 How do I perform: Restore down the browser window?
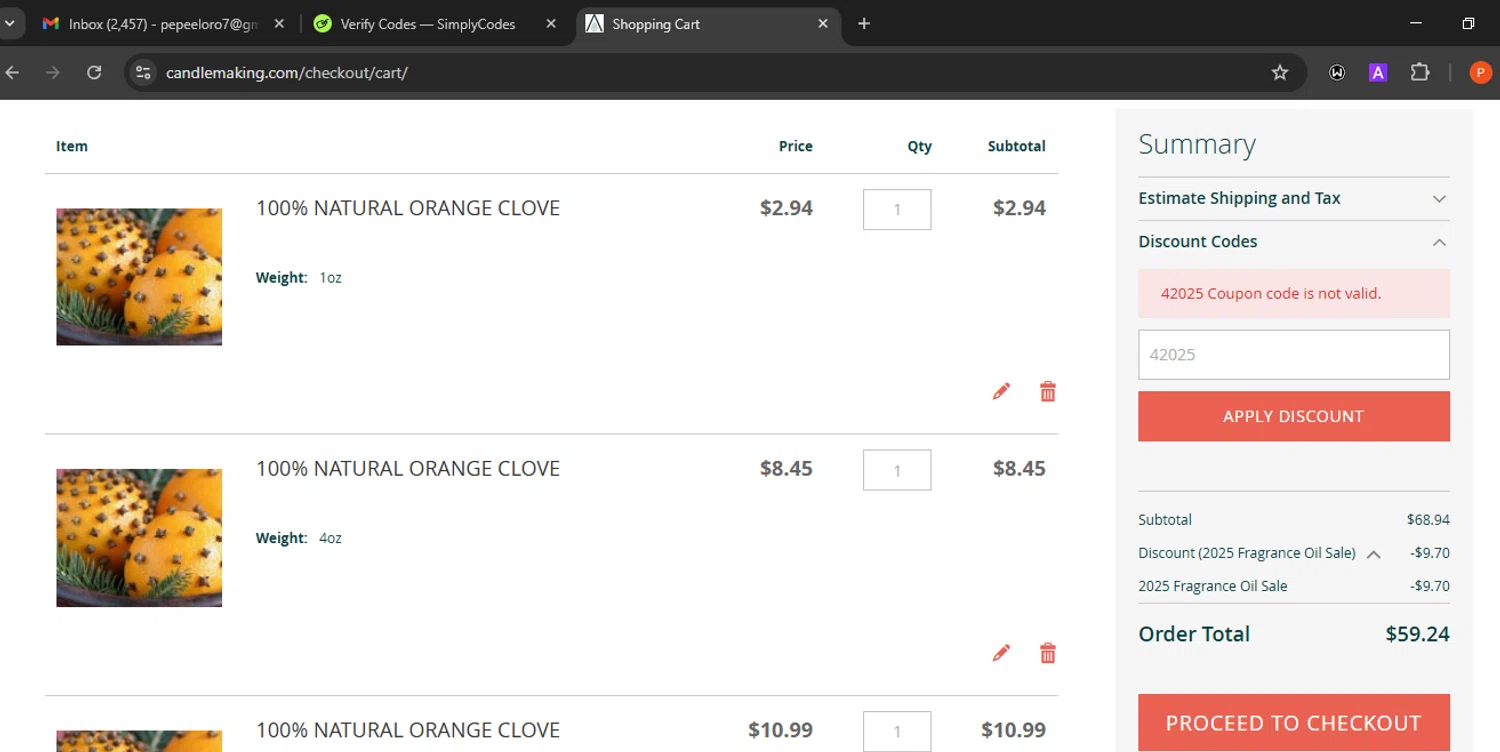(x=1468, y=24)
